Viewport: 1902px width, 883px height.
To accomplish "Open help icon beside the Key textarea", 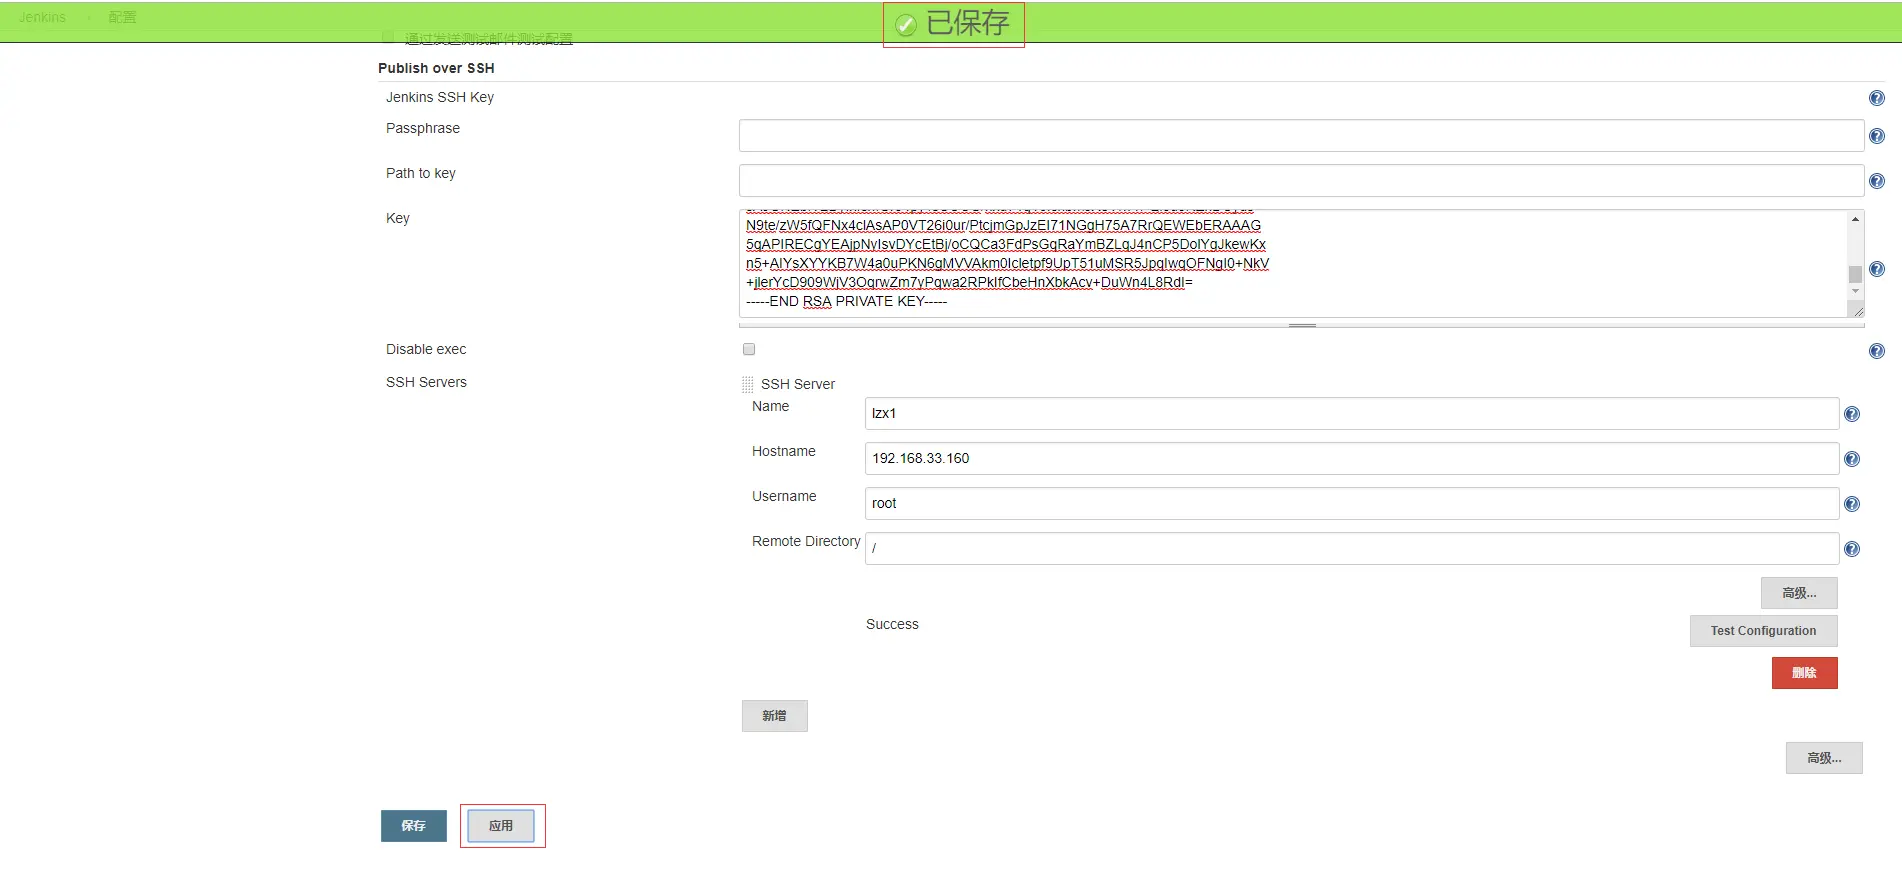I will (1876, 269).
